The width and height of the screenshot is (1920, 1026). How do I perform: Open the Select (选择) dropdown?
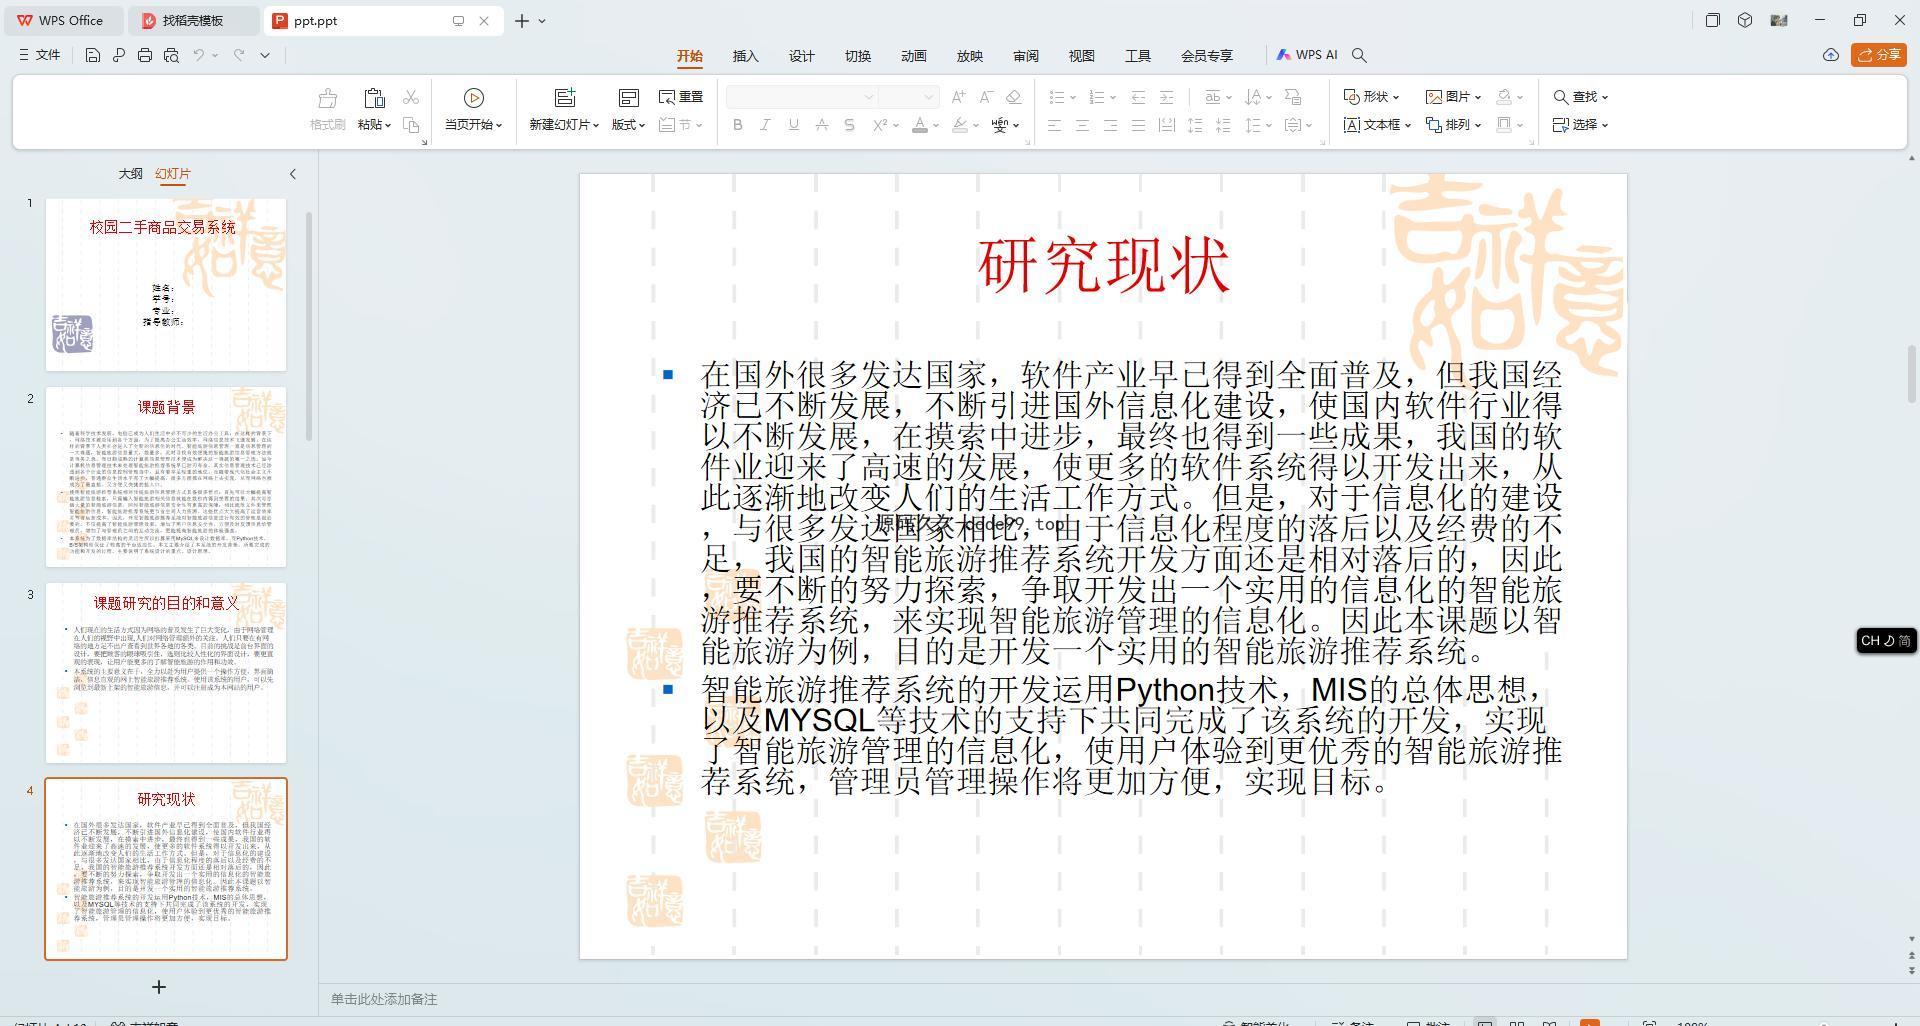pos(1580,125)
